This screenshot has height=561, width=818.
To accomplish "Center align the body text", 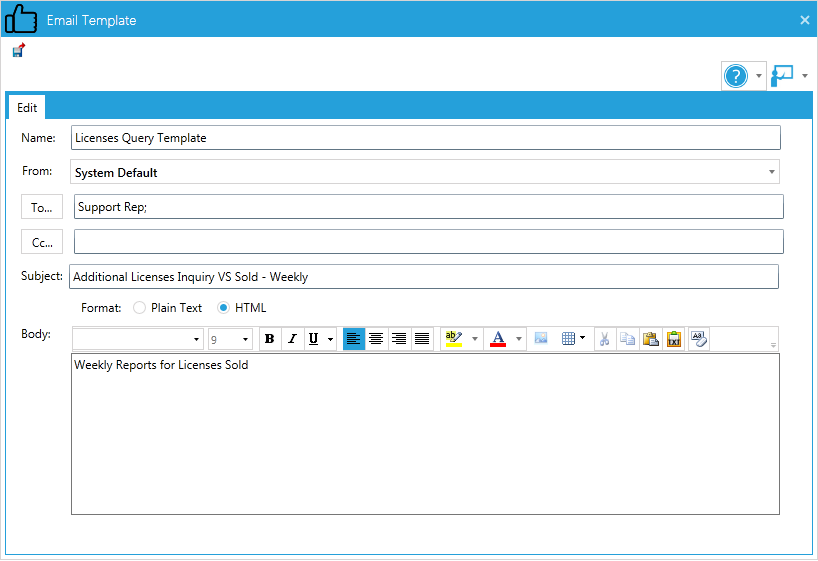I will (x=376, y=339).
